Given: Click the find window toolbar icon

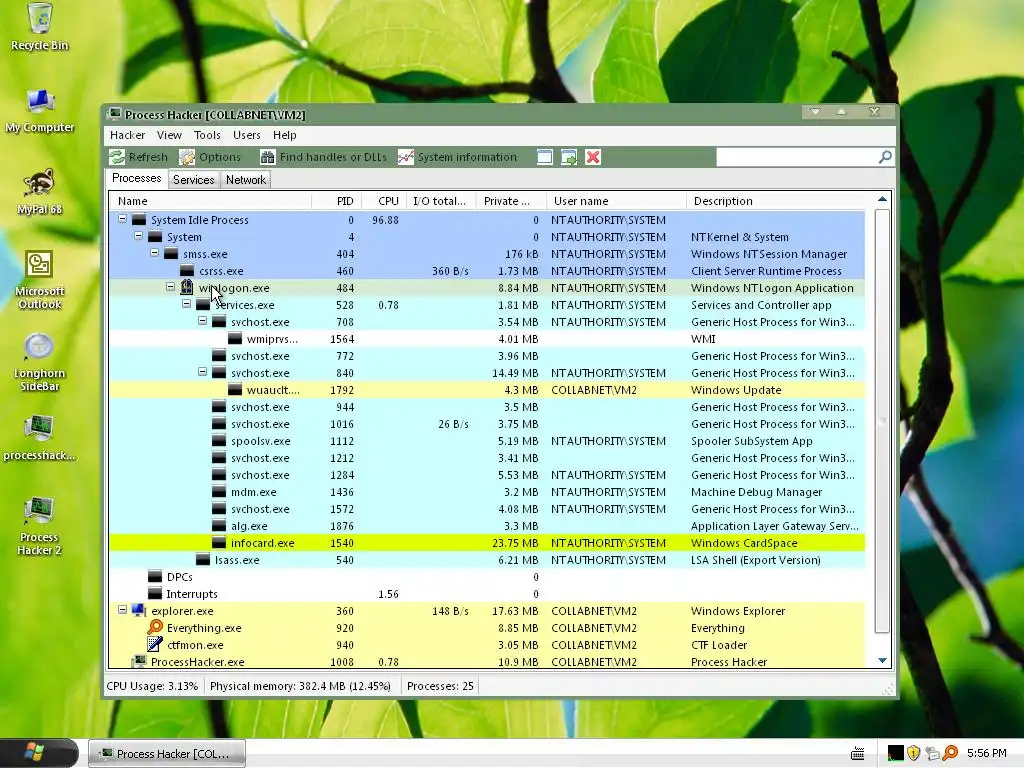Looking at the screenshot, I should click(x=545, y=157).
